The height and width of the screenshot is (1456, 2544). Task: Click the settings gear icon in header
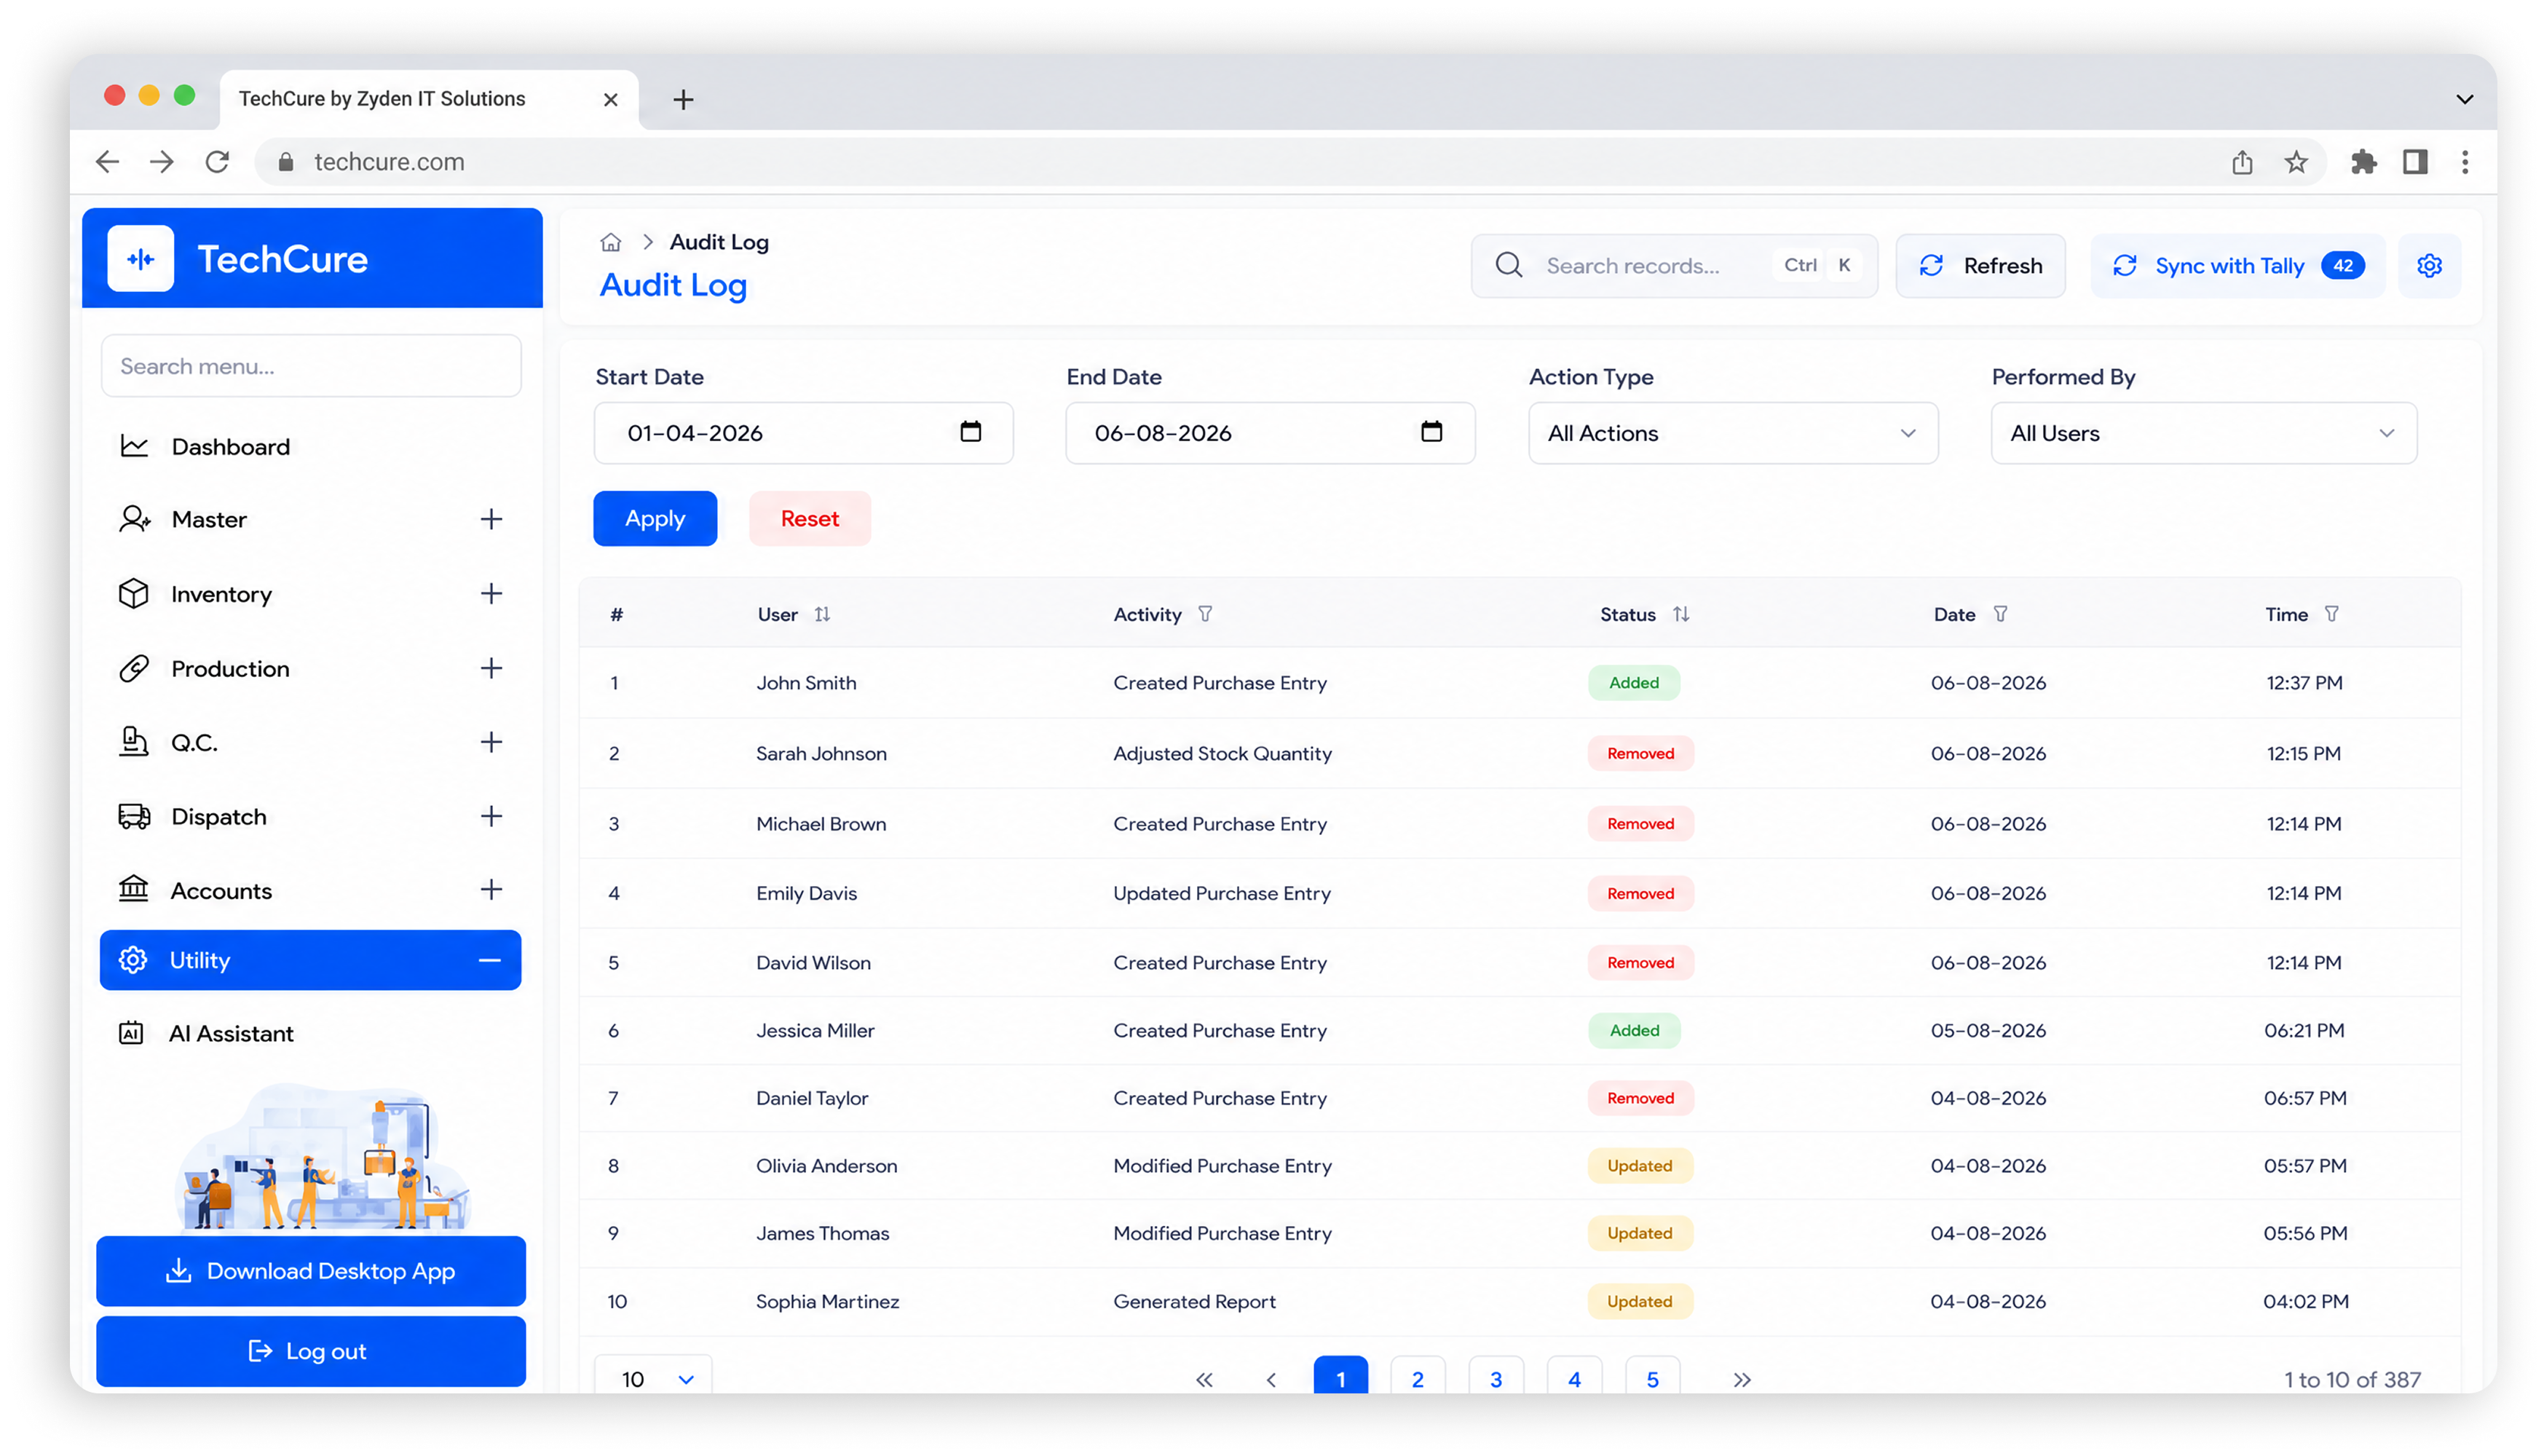click(2429, 265)
